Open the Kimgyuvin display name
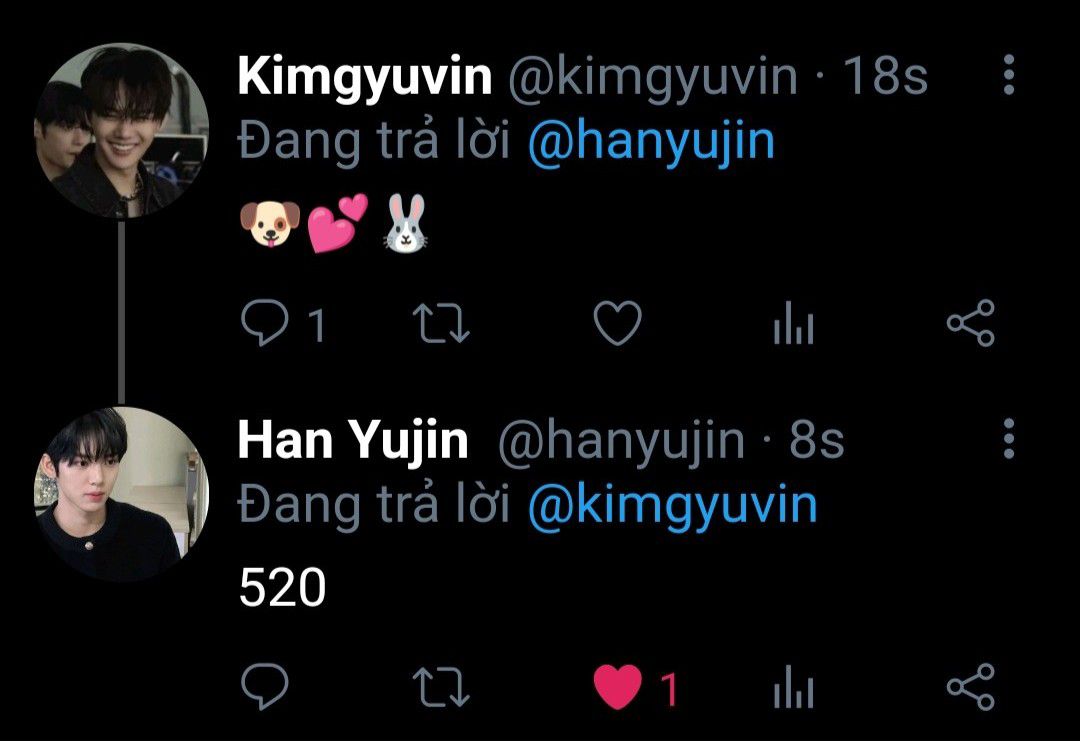The image size is (1080, 741). tap(365, 77)
